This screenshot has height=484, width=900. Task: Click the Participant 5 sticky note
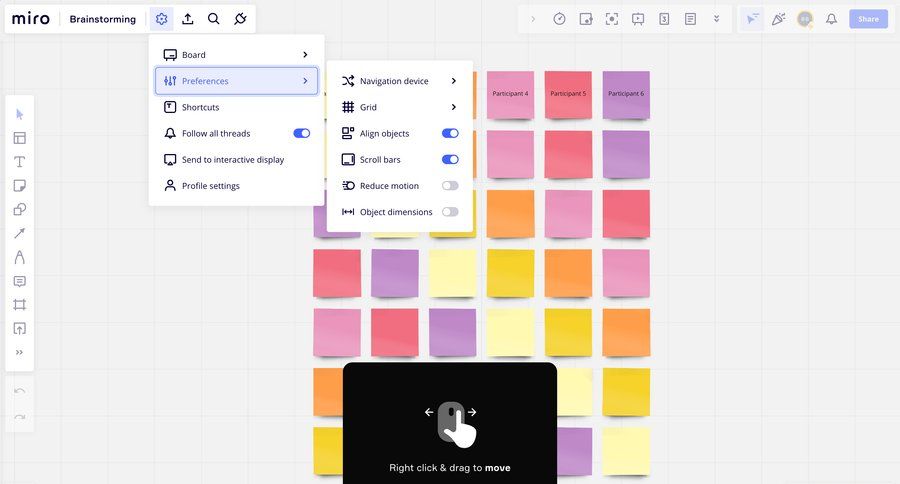pyautogui.click(x=568, y=95)
